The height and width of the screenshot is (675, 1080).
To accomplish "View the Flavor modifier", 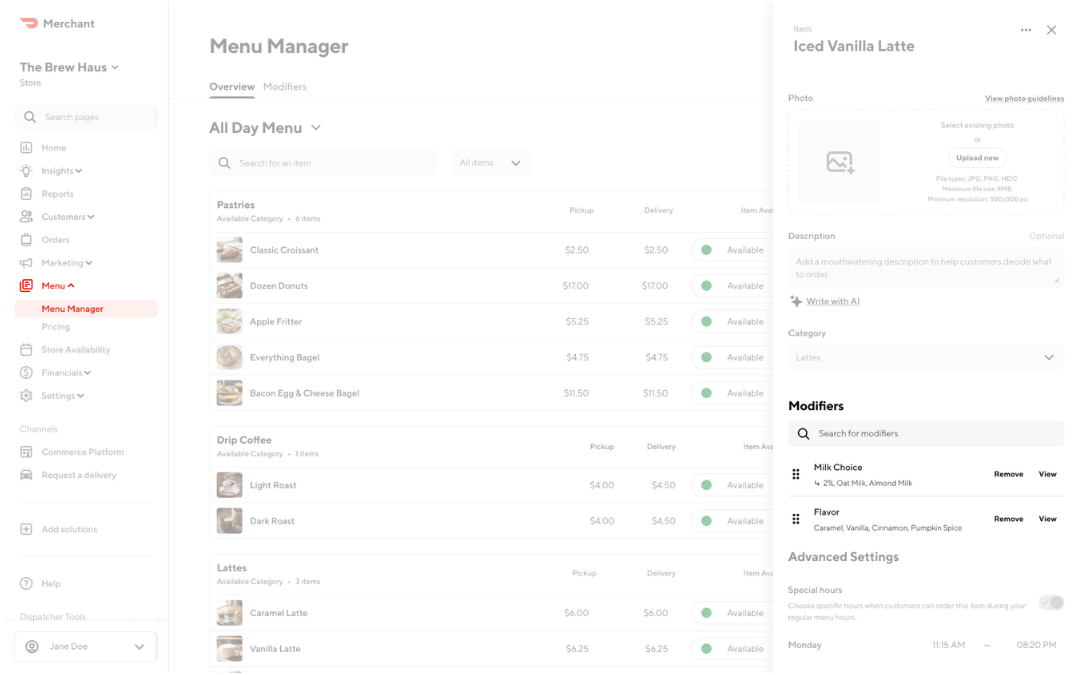I will click(x=1048, y=519).
